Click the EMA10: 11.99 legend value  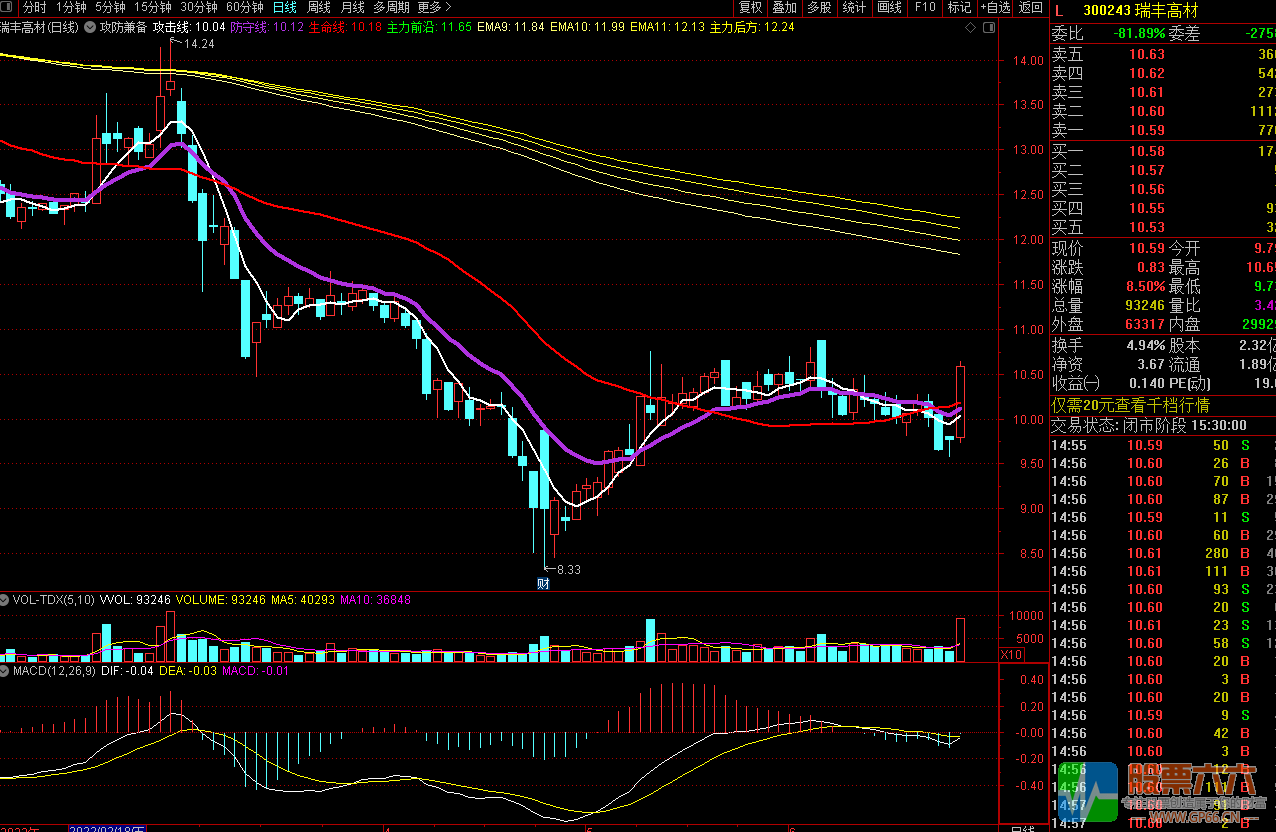click(586, 27)
